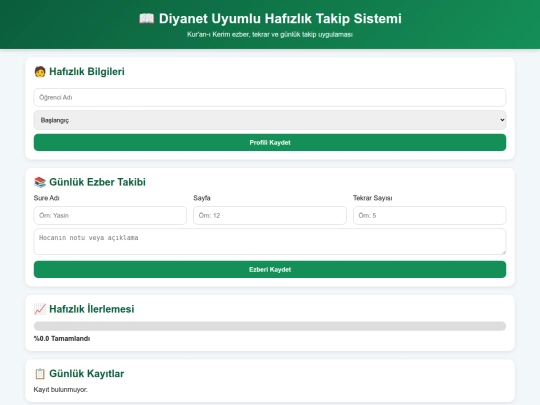Click the chart emoji beside Hafızlık İlerlemesi
This screenshot has height=405, width=540.
point(40,309)
